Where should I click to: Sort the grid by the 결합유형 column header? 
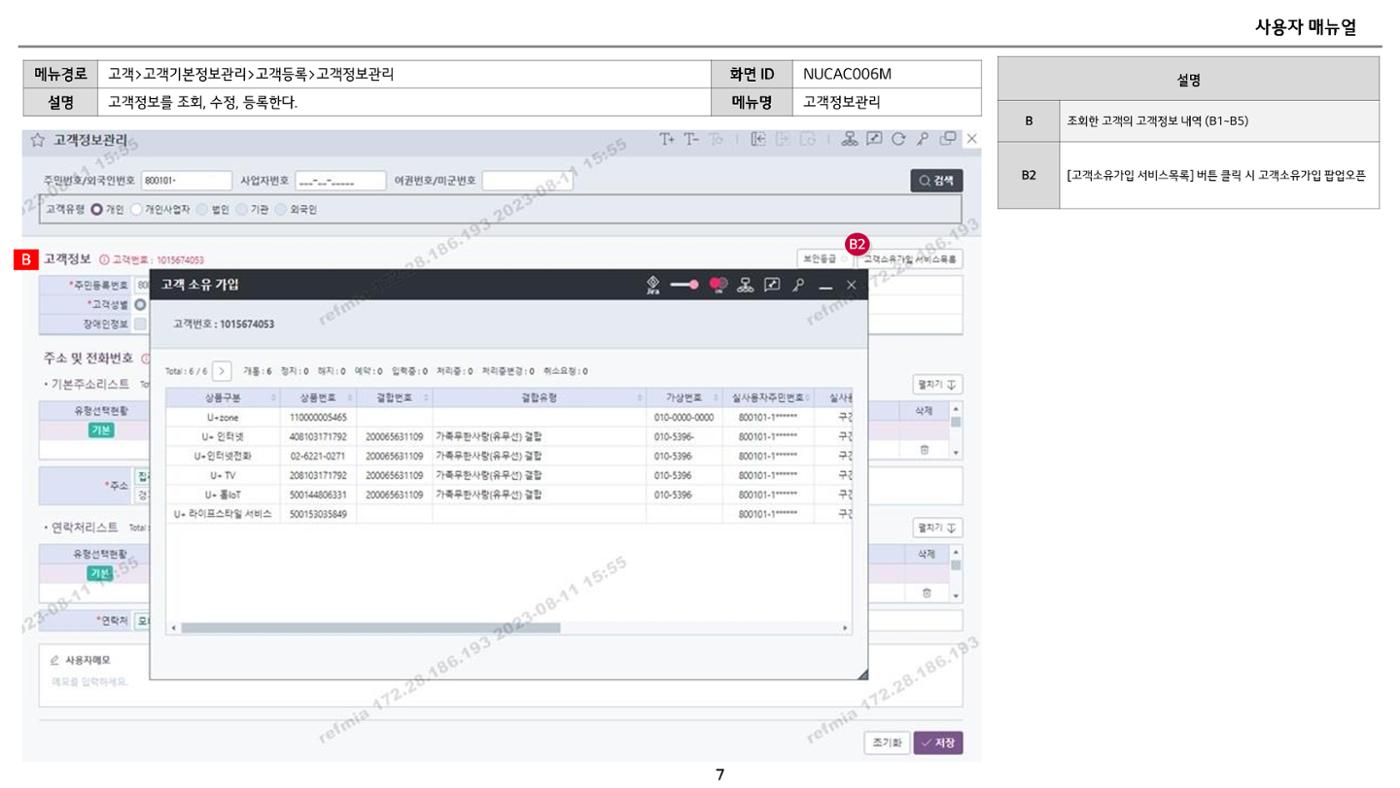point(539,397)
